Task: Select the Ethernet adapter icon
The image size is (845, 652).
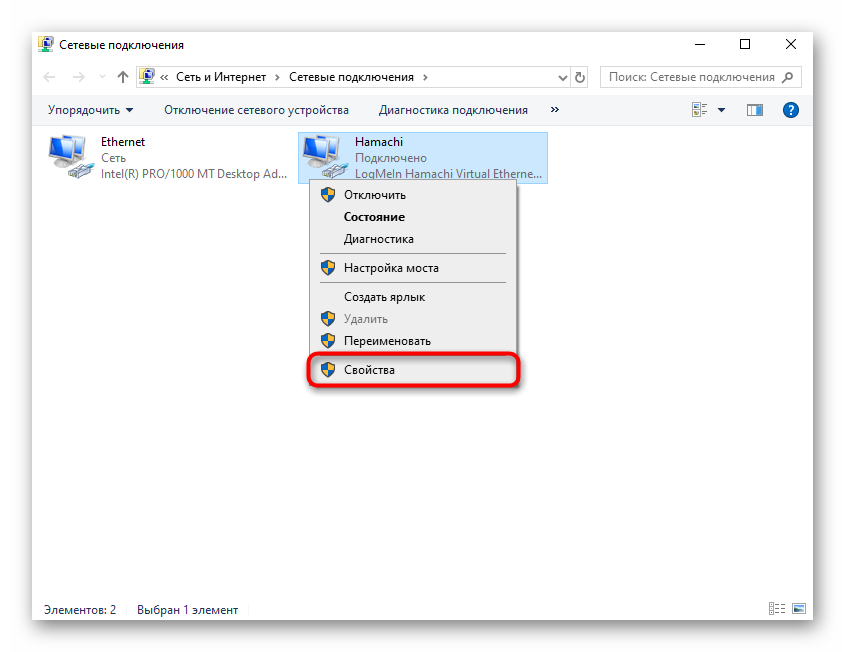Action: tap(70, 157)
